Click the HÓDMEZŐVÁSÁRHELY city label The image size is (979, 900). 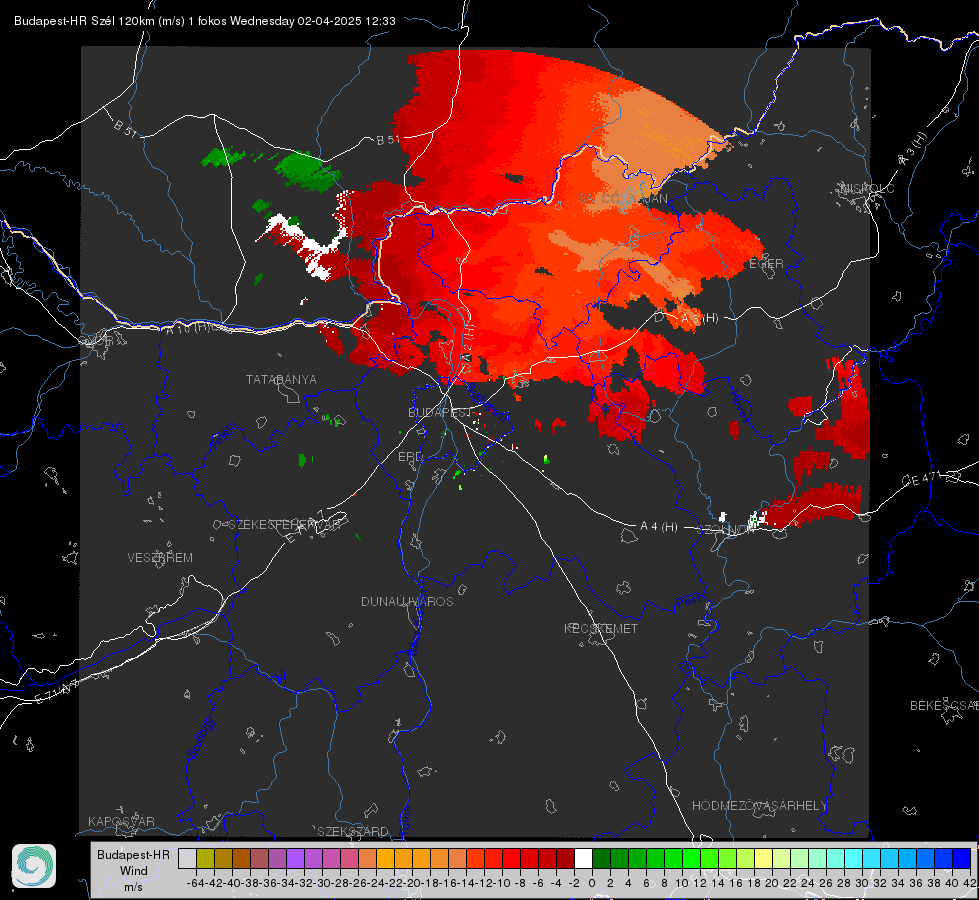coord(759,806)
